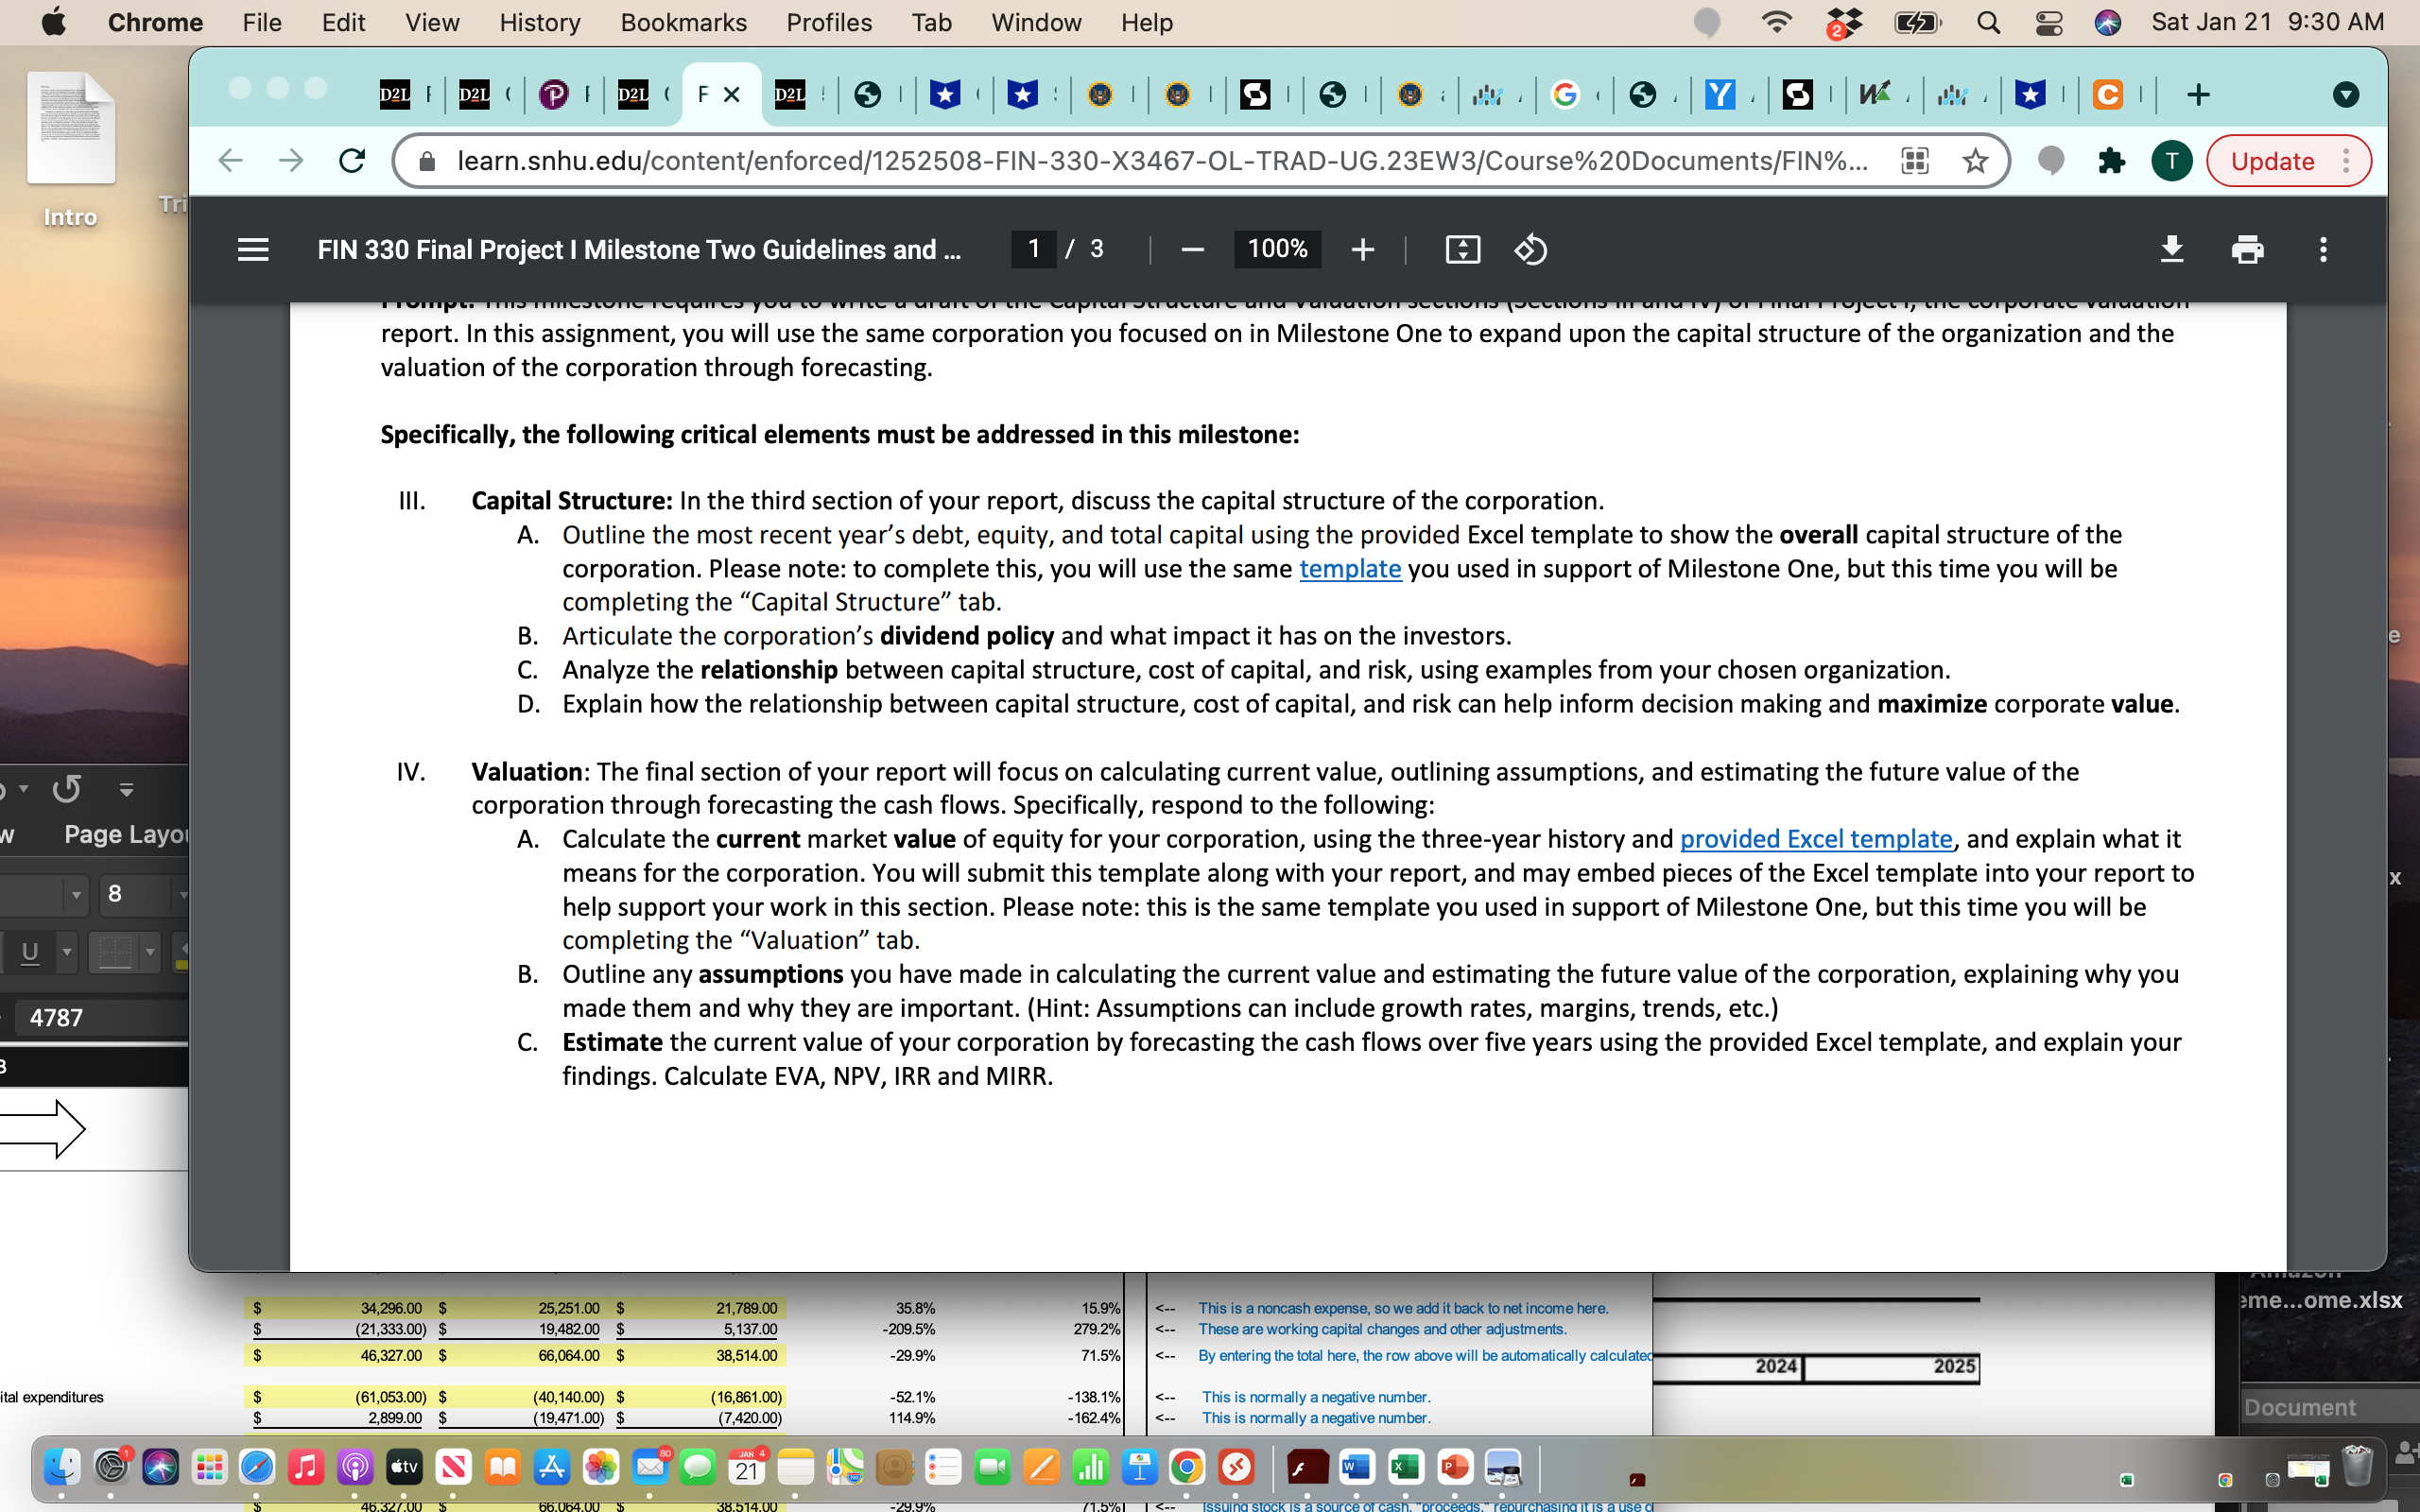Open the font size dropdown in Excel

pos(183,895)
